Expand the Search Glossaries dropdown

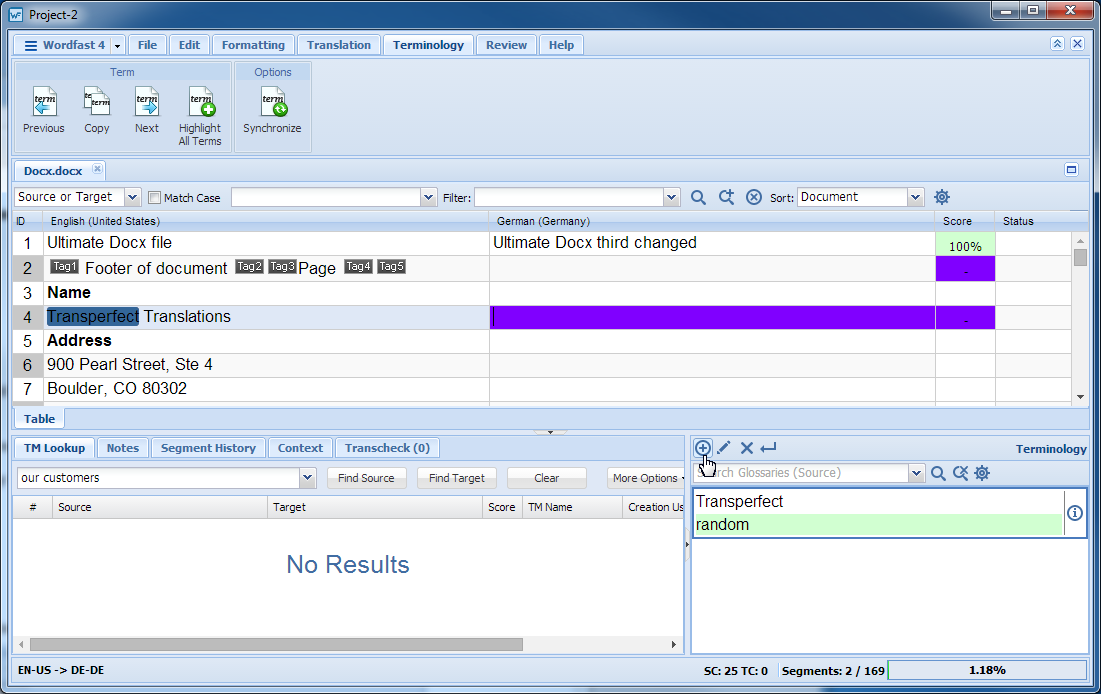916,473
